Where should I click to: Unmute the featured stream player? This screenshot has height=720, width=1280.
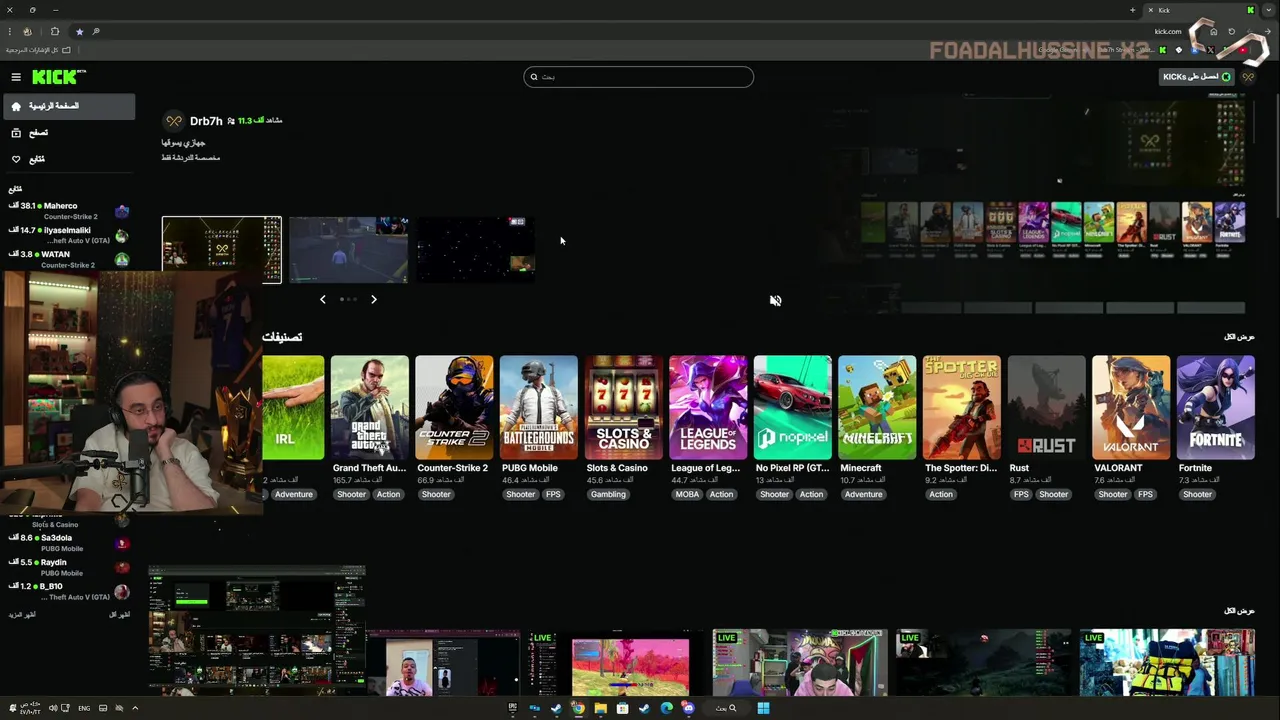click(x=775, y=300)
